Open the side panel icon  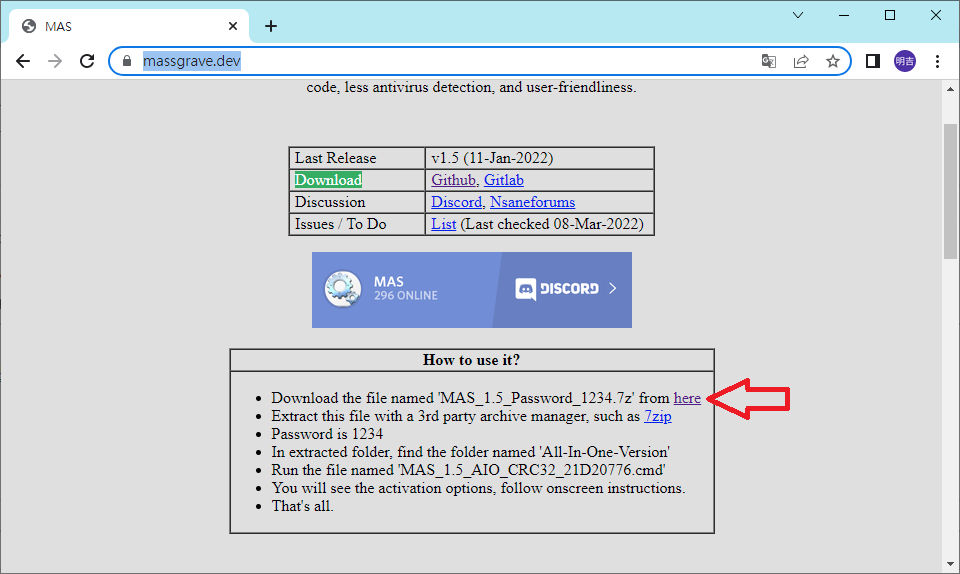[872, 61]
